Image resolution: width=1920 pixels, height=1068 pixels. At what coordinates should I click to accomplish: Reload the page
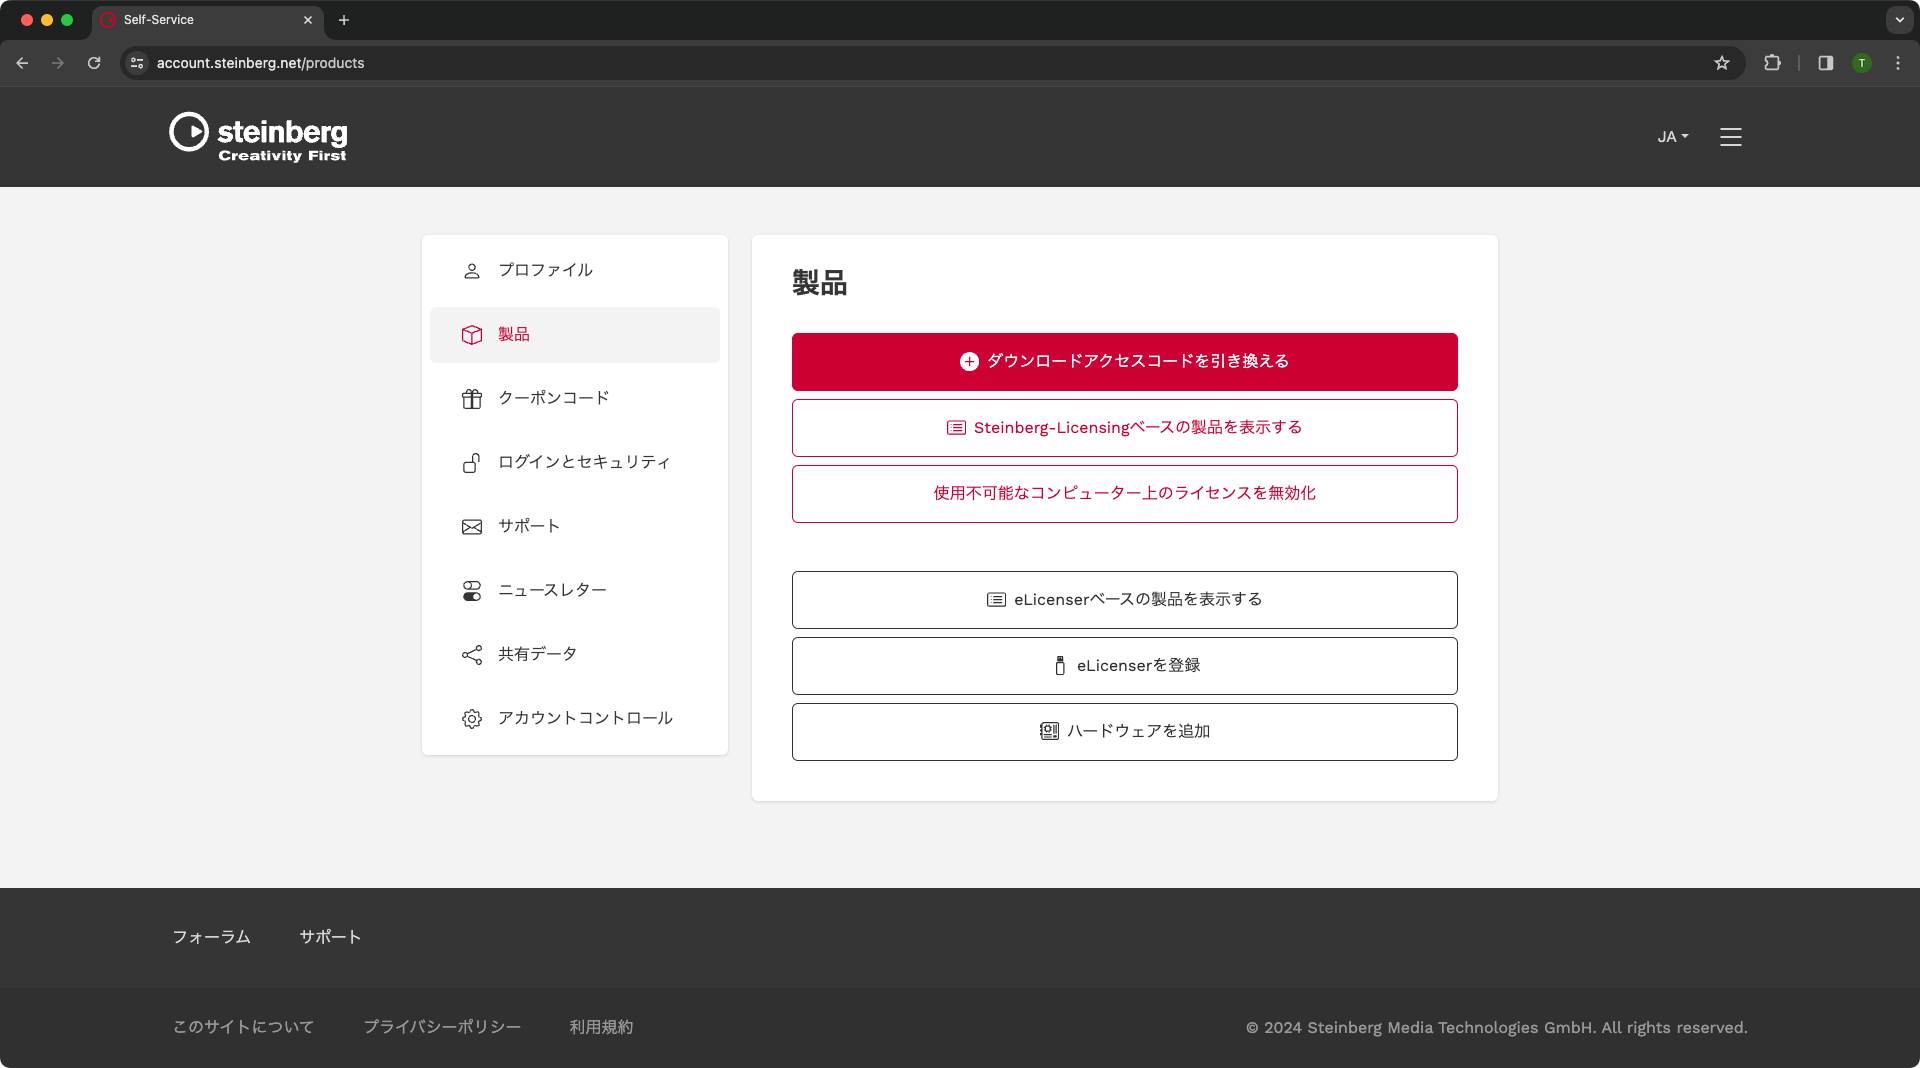tap(94, 63)
